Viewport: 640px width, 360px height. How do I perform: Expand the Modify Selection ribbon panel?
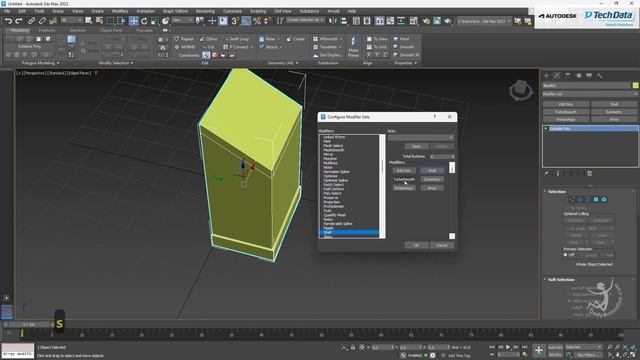click(116, 63)
